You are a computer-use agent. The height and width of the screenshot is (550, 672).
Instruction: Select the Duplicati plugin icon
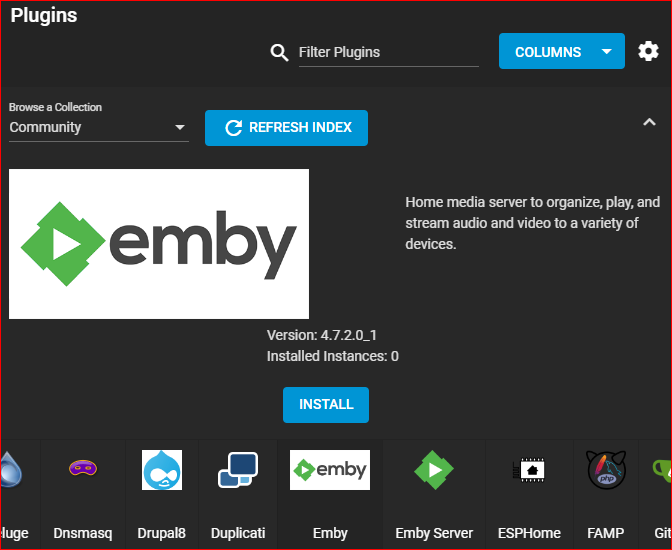[238, 470]
